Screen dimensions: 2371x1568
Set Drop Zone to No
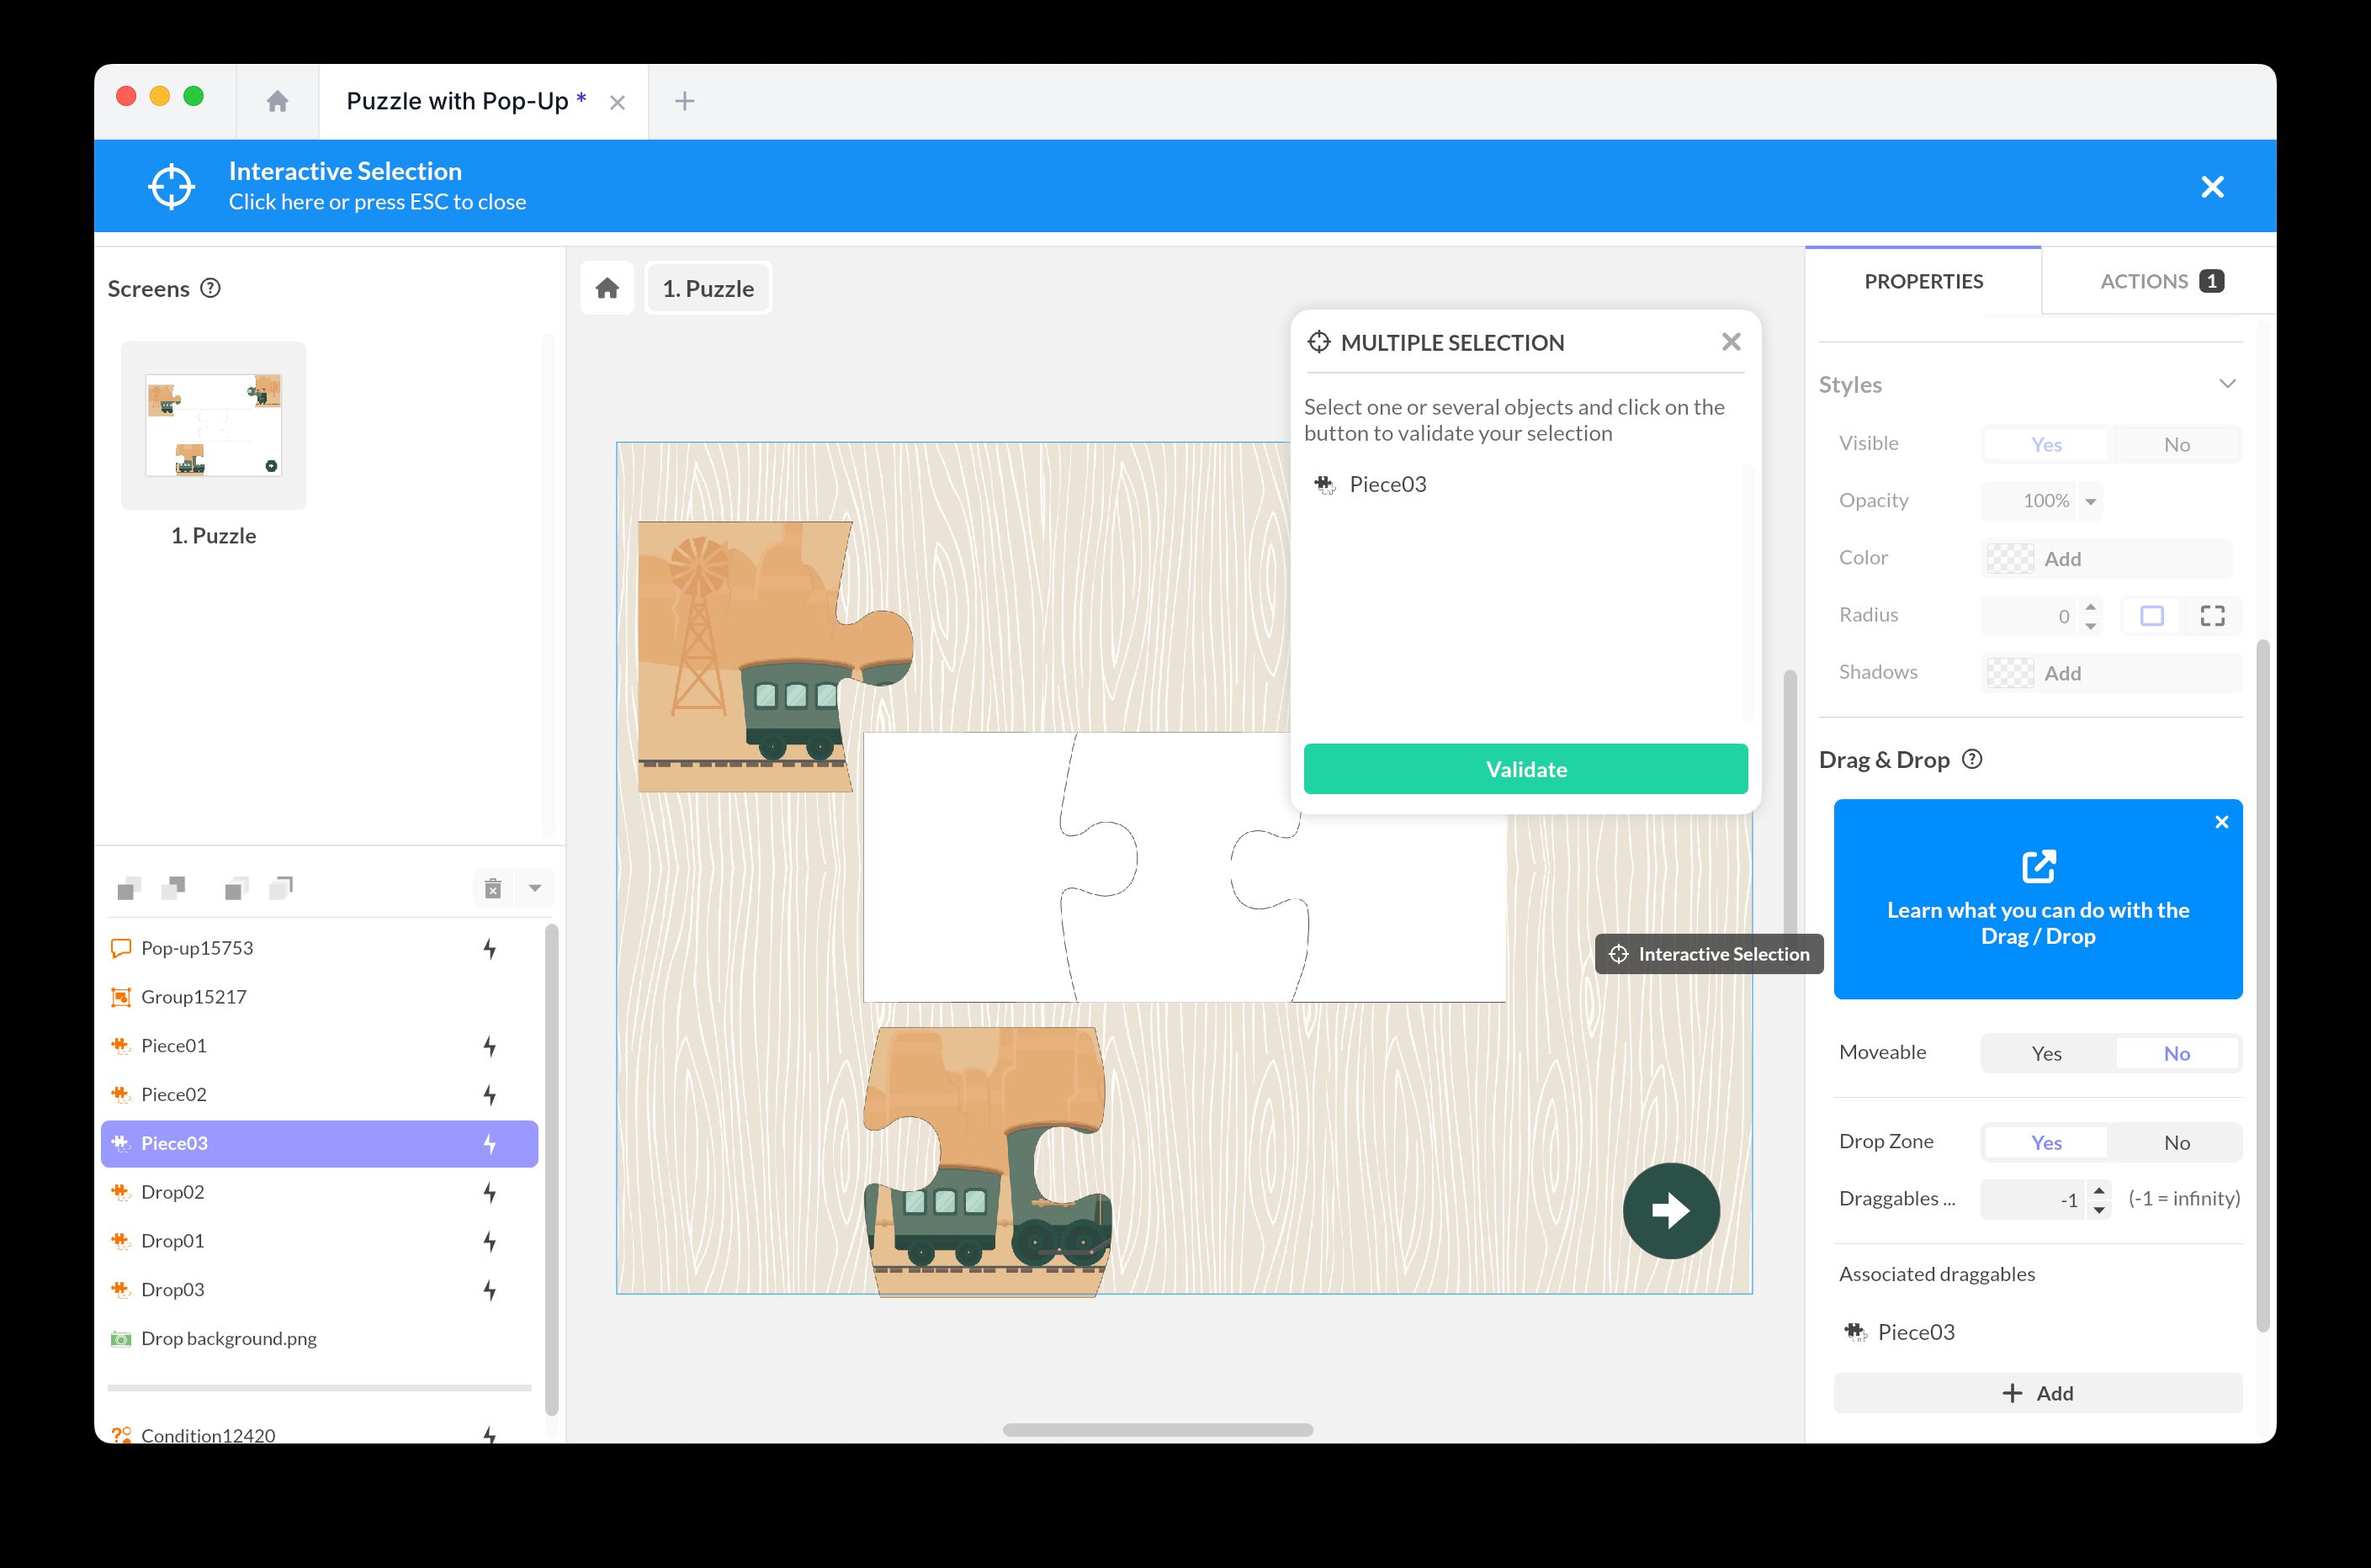point(2176,1142)
